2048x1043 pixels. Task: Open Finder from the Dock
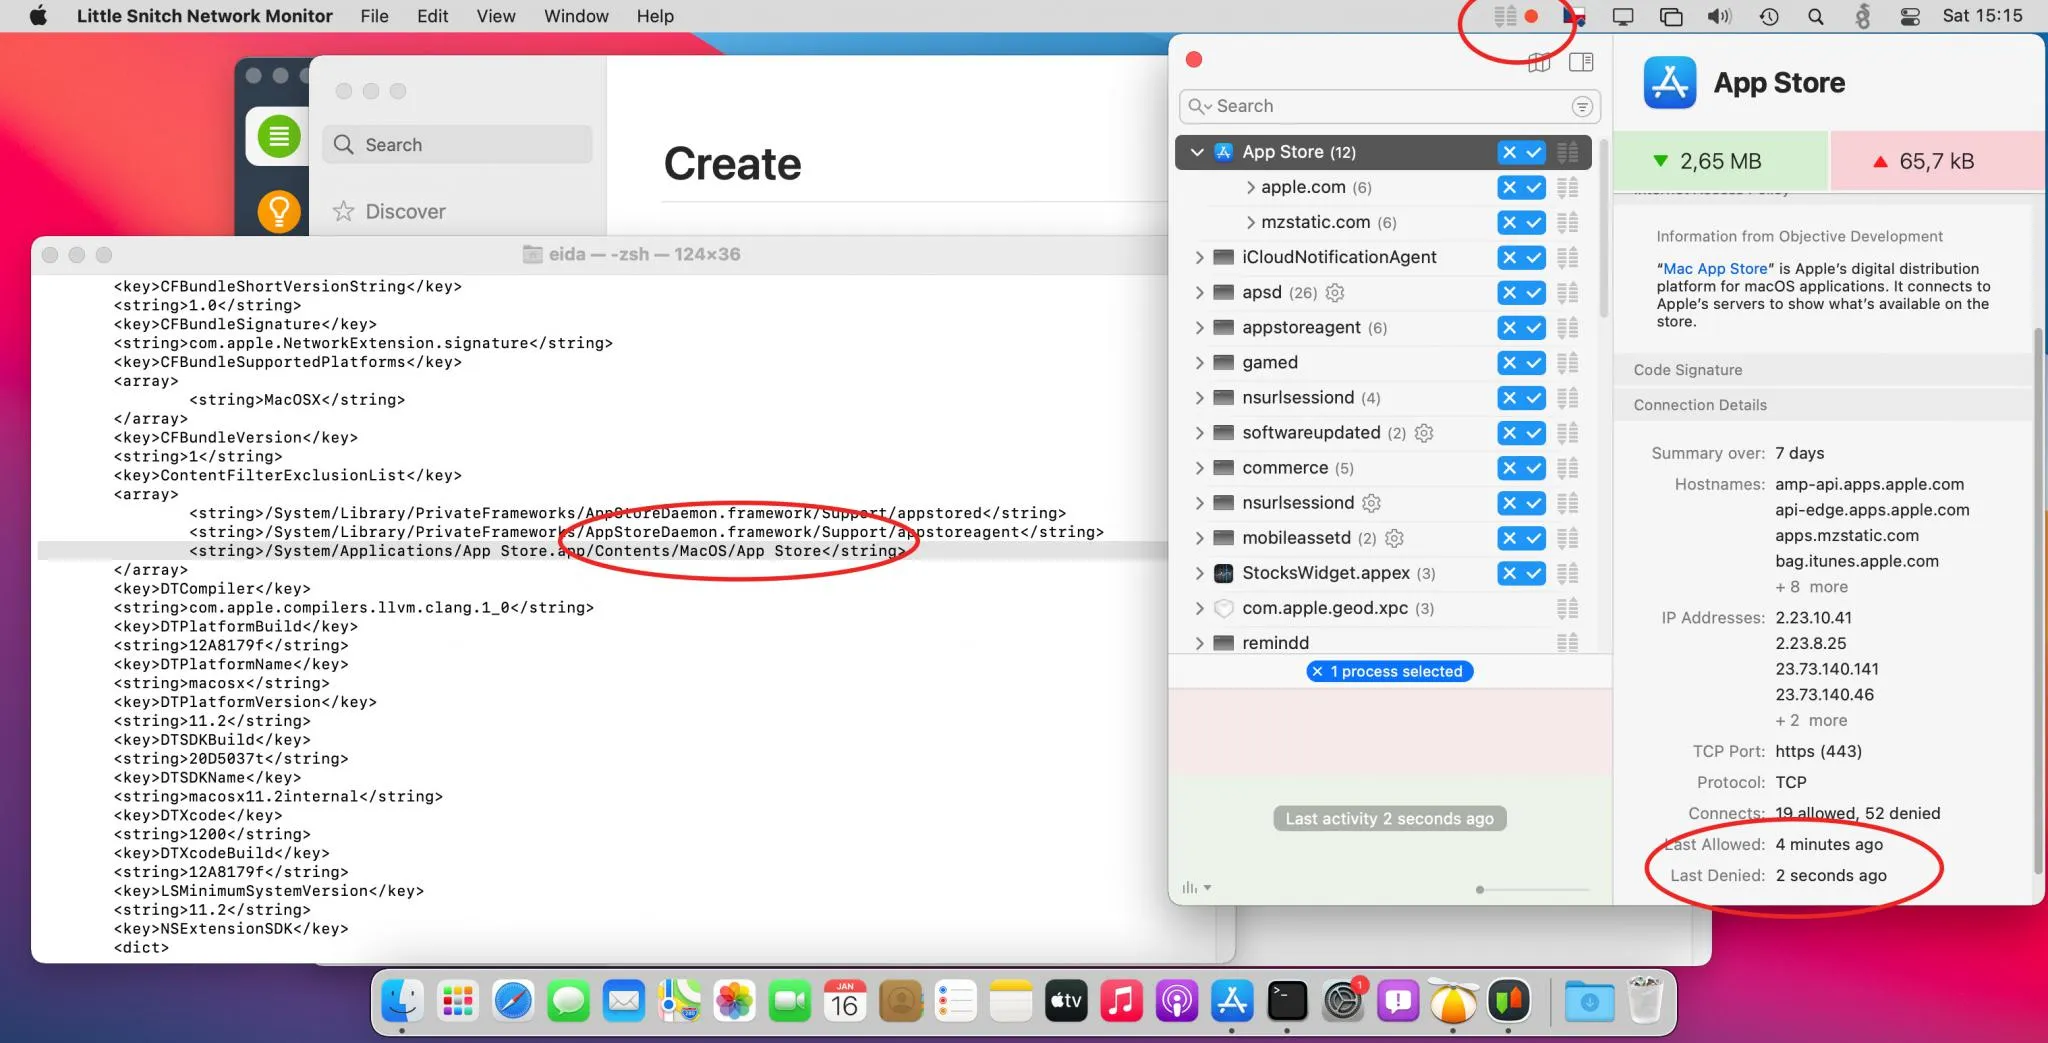(402, 1000)
